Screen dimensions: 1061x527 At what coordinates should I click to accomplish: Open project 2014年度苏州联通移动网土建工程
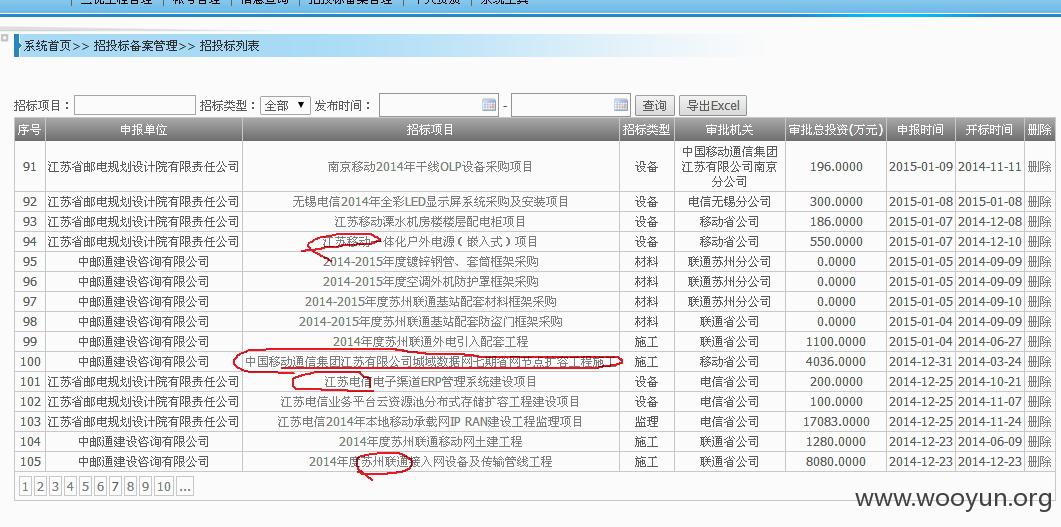pos(430,441)
